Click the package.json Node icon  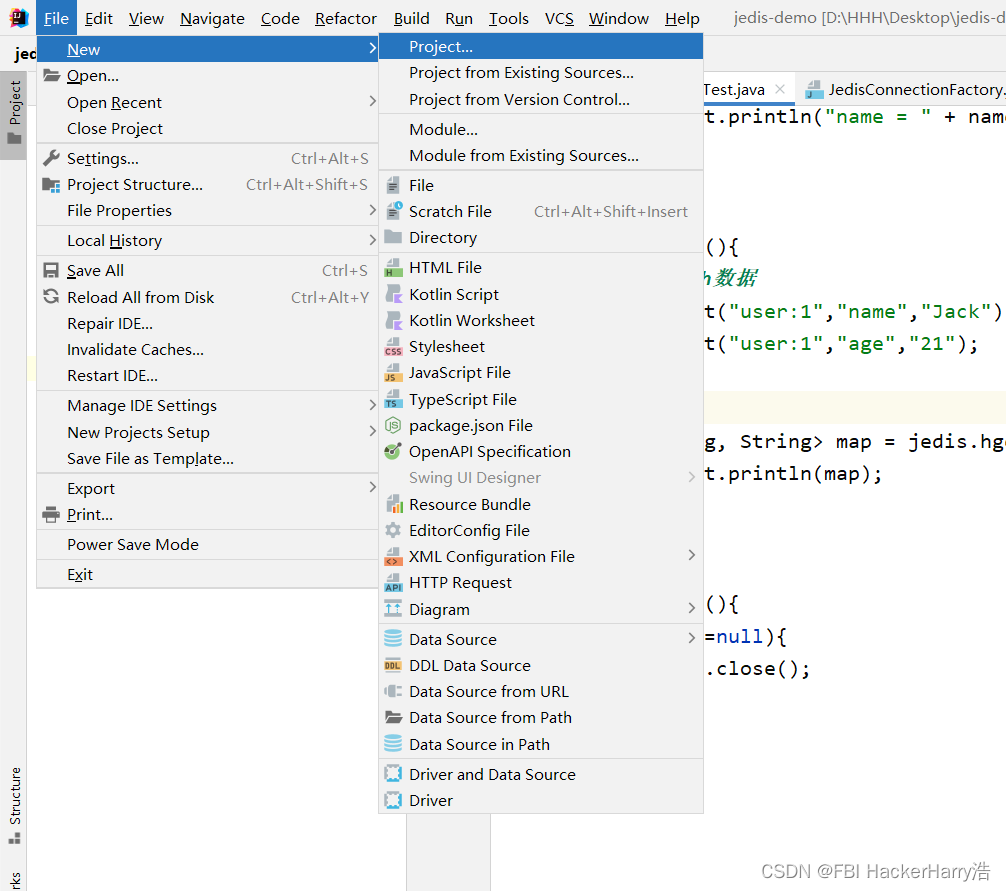coord(393,425)
